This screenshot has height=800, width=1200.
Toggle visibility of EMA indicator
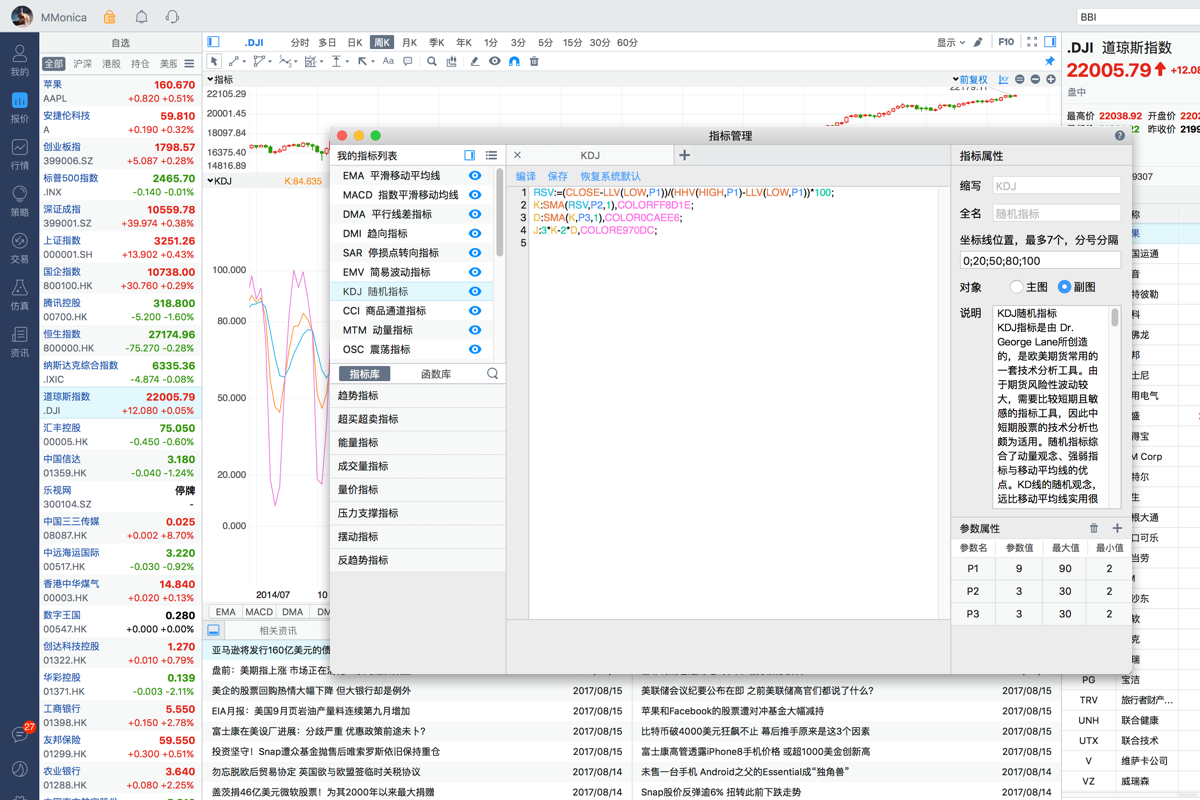[475, 175]
